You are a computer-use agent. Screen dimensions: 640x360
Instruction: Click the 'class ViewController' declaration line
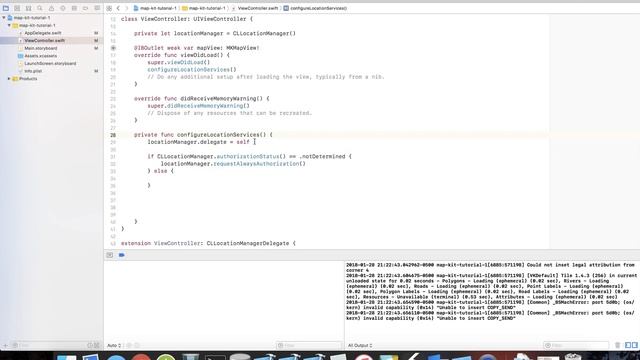pos(187,19)
